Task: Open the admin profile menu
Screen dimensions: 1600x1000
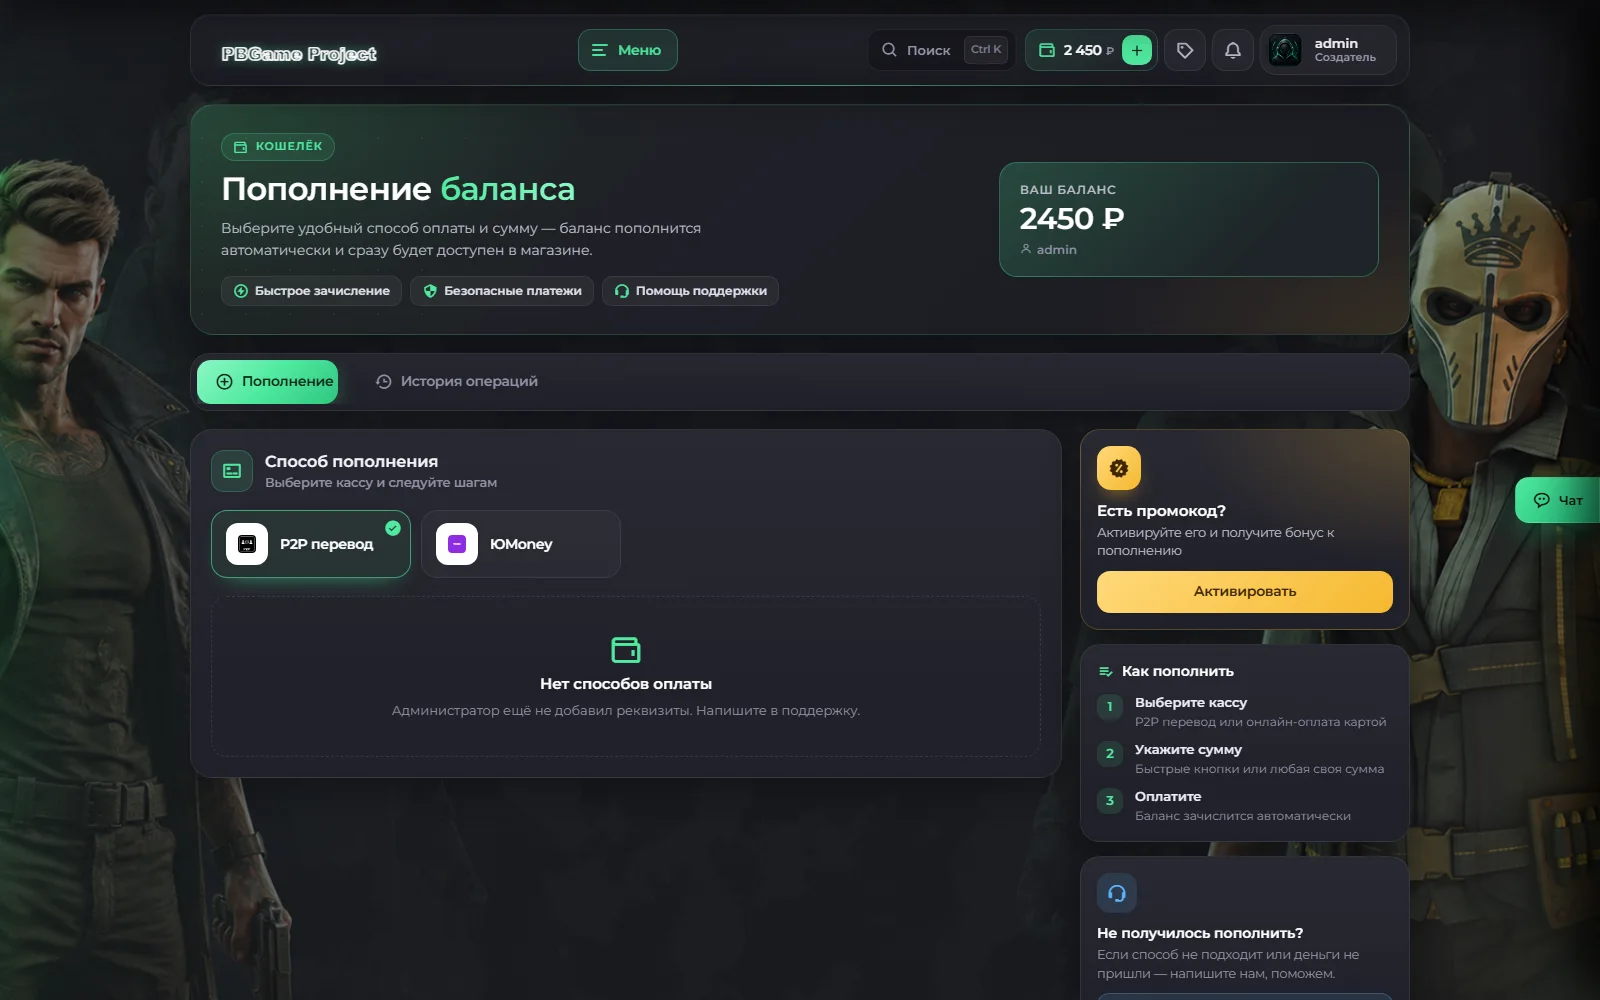Action: point(1328,50)
